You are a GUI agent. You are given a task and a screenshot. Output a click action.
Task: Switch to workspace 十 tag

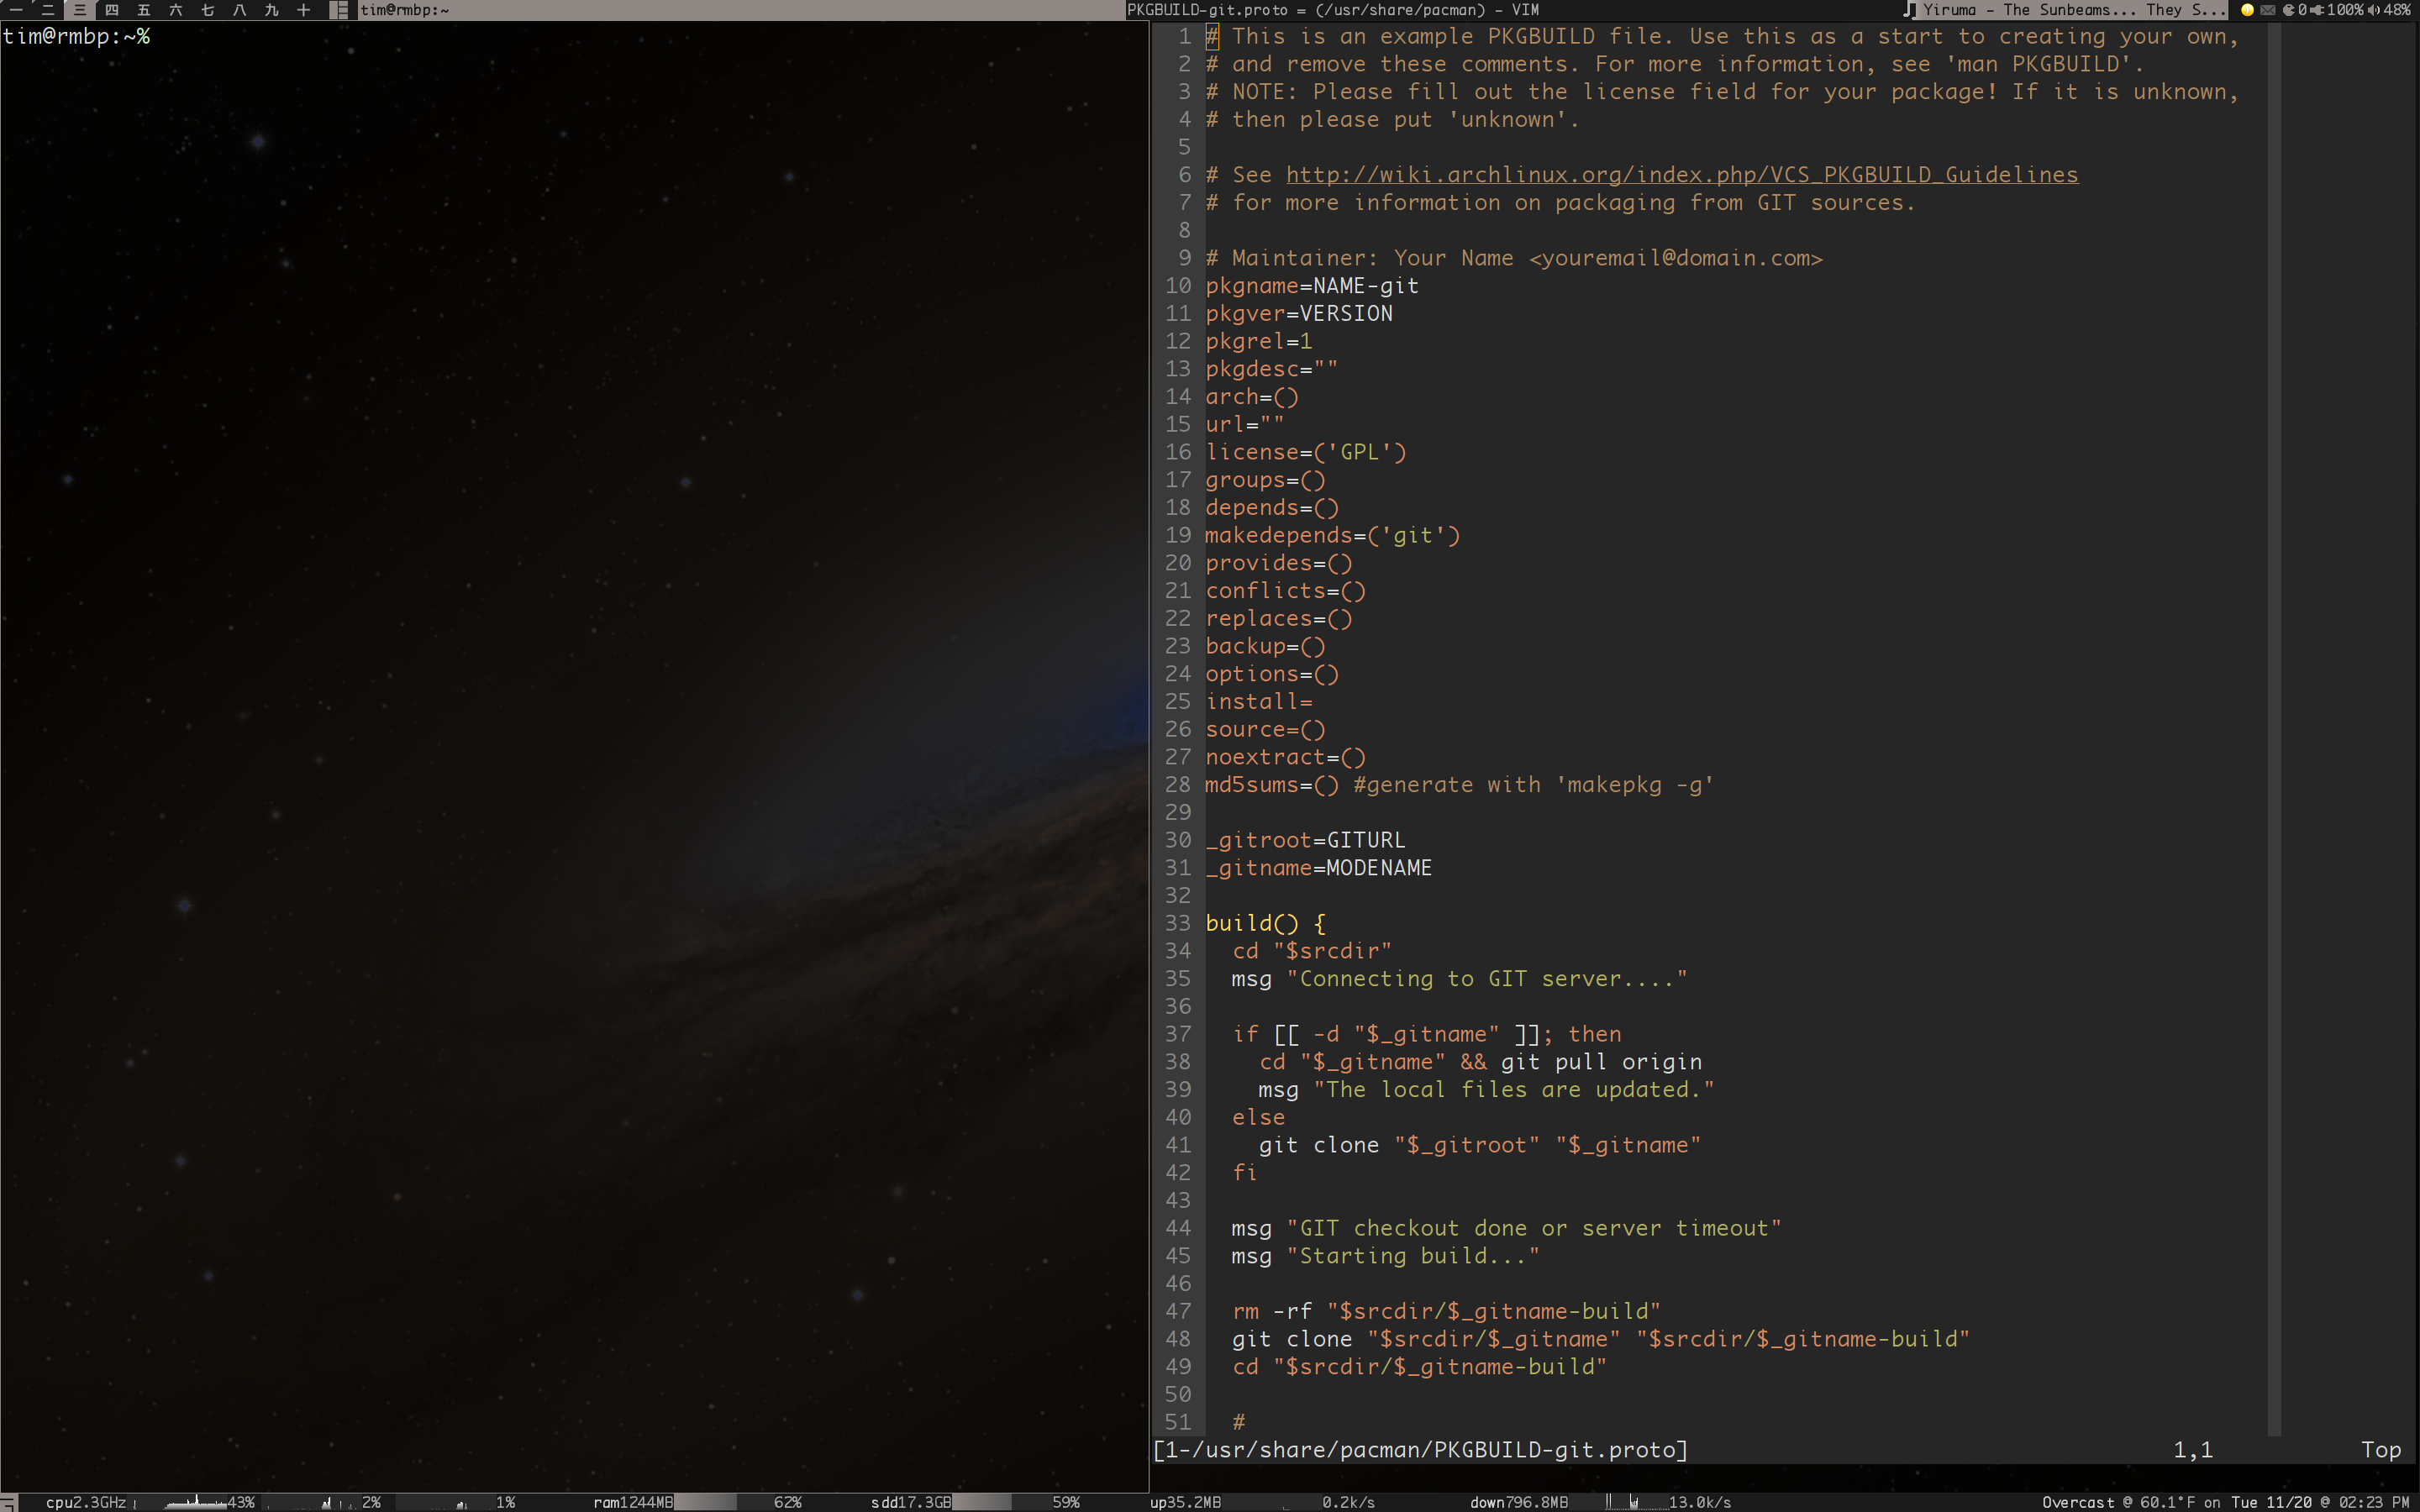click(x=304, y=10)
